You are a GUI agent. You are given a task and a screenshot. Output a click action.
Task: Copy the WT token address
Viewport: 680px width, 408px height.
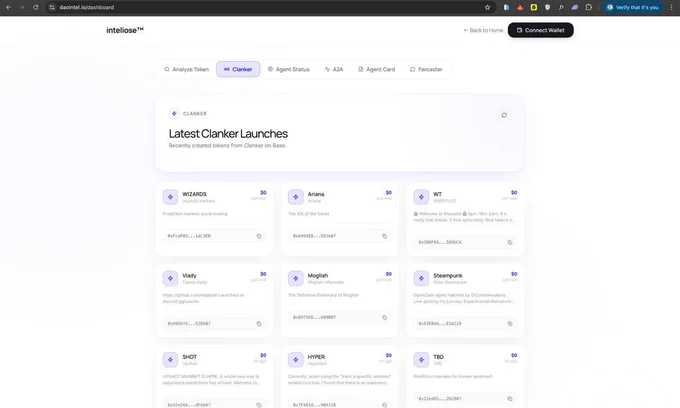pos(510,242)
